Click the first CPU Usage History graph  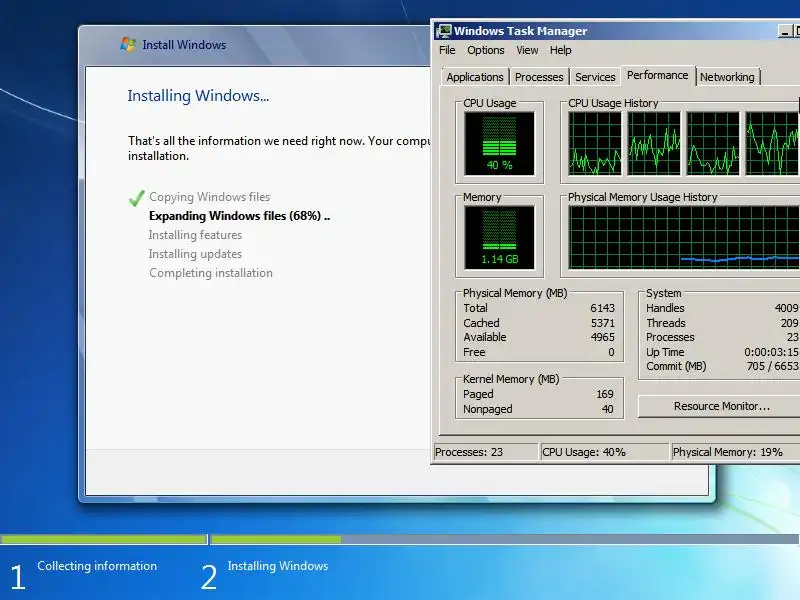pyautogui.click(x=595, y=144)
